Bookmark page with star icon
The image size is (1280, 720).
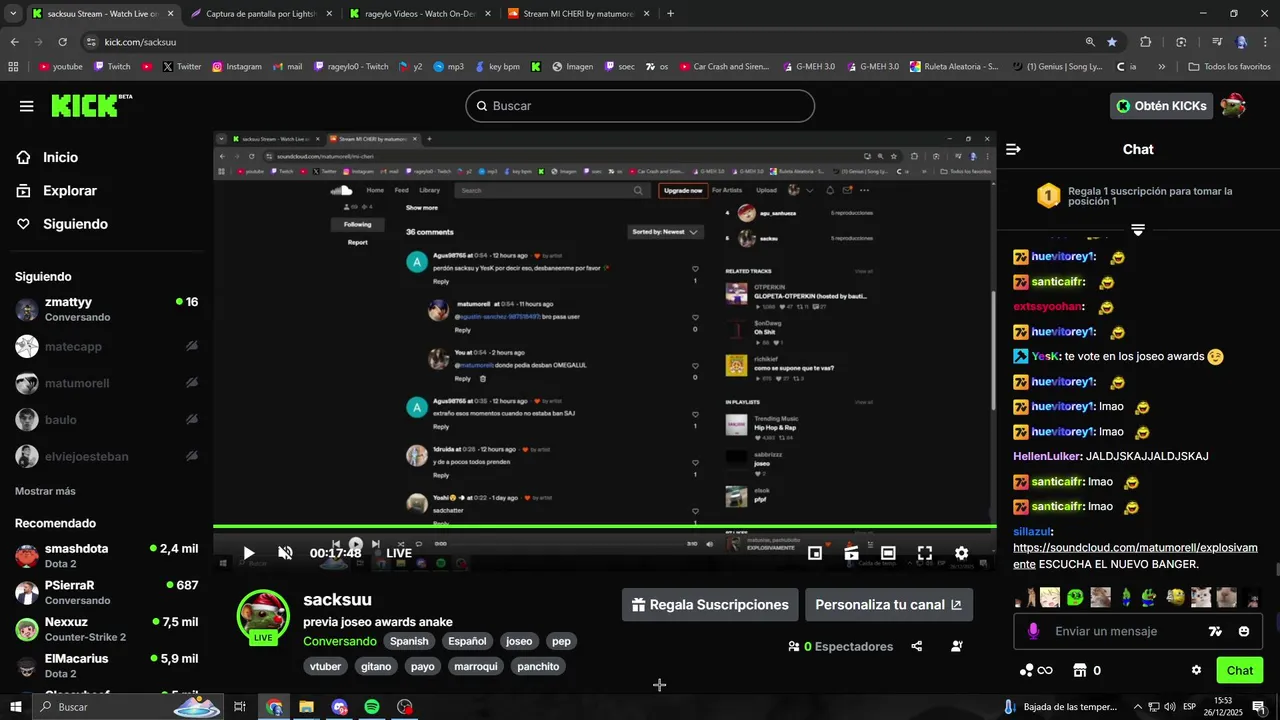pyautogui.click(x=1112, y=42)
